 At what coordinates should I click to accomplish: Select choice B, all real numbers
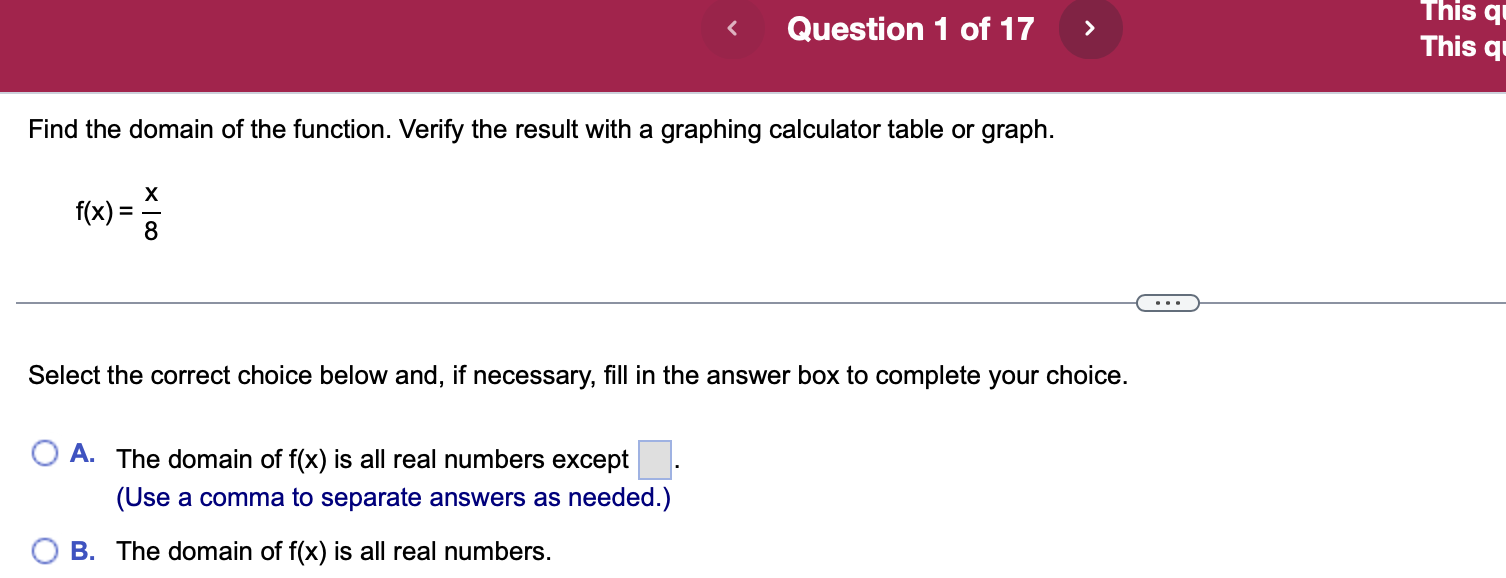[x=44, y=550]
